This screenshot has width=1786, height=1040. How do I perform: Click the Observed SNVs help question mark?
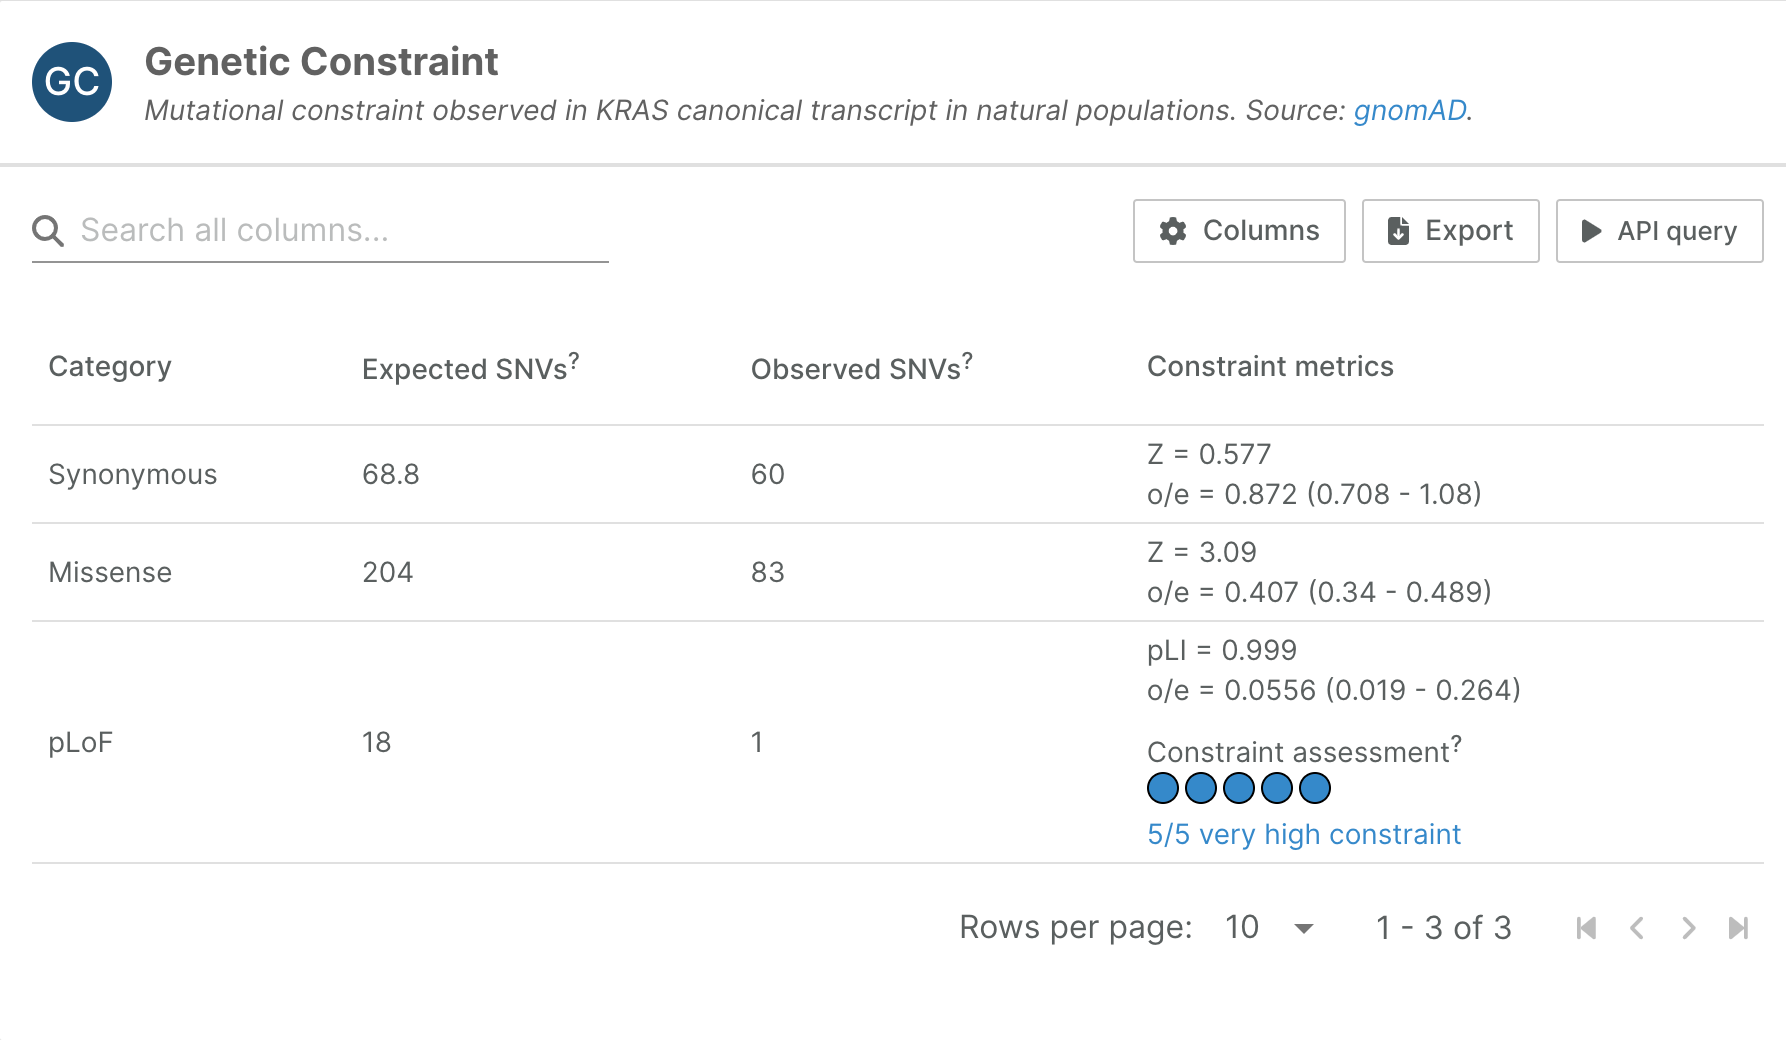point(967,360)
